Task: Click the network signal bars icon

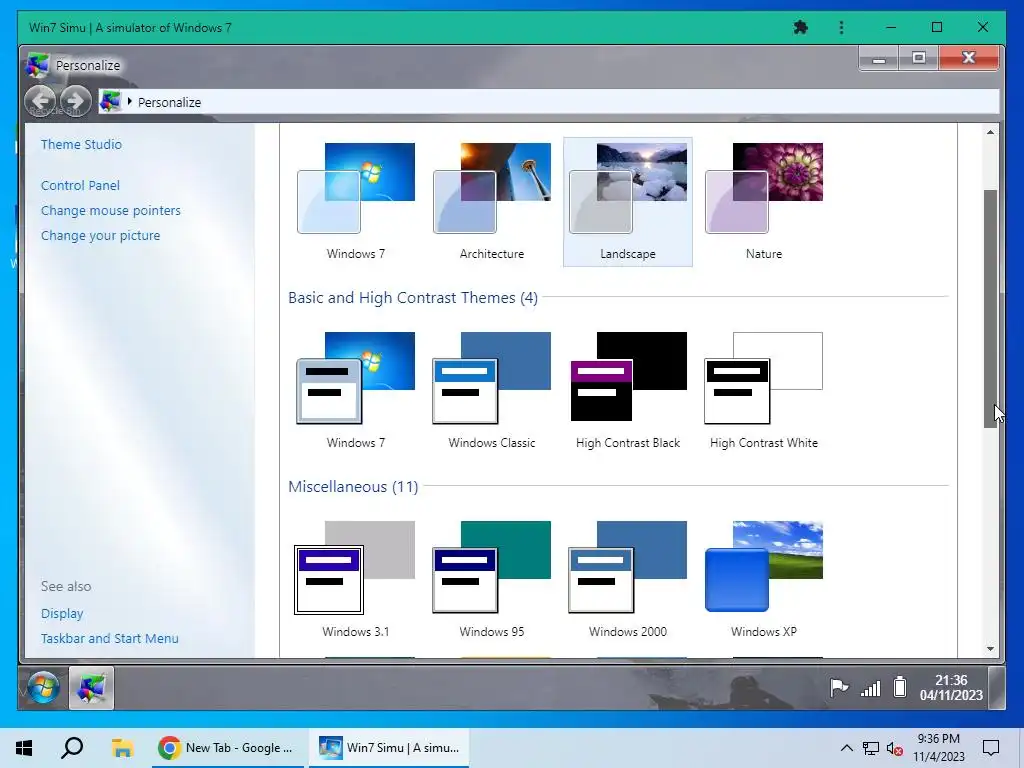Action: (x=871, y=688)
